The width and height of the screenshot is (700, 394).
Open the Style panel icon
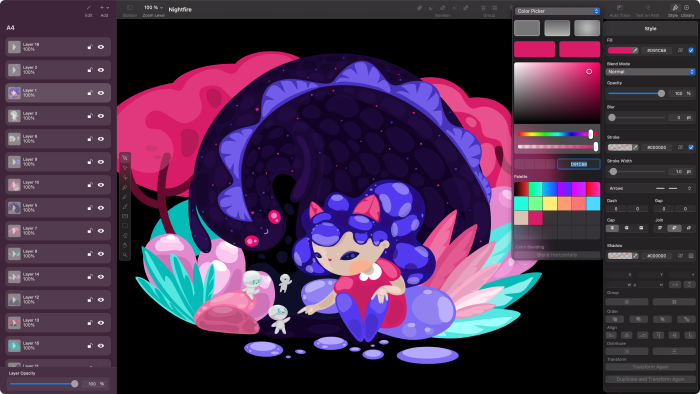tap(675, 8)
